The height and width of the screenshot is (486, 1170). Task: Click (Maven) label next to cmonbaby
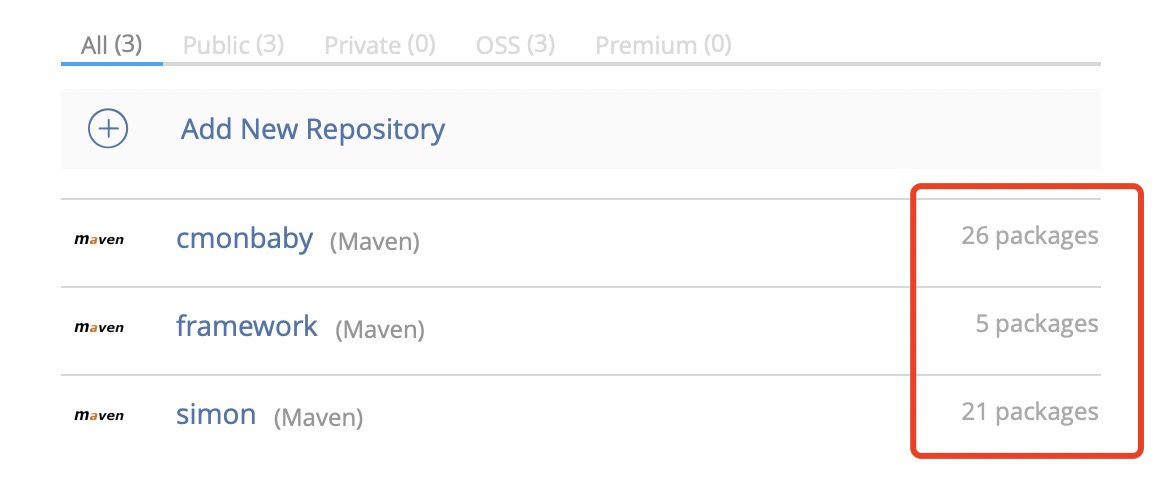point(375,242)
